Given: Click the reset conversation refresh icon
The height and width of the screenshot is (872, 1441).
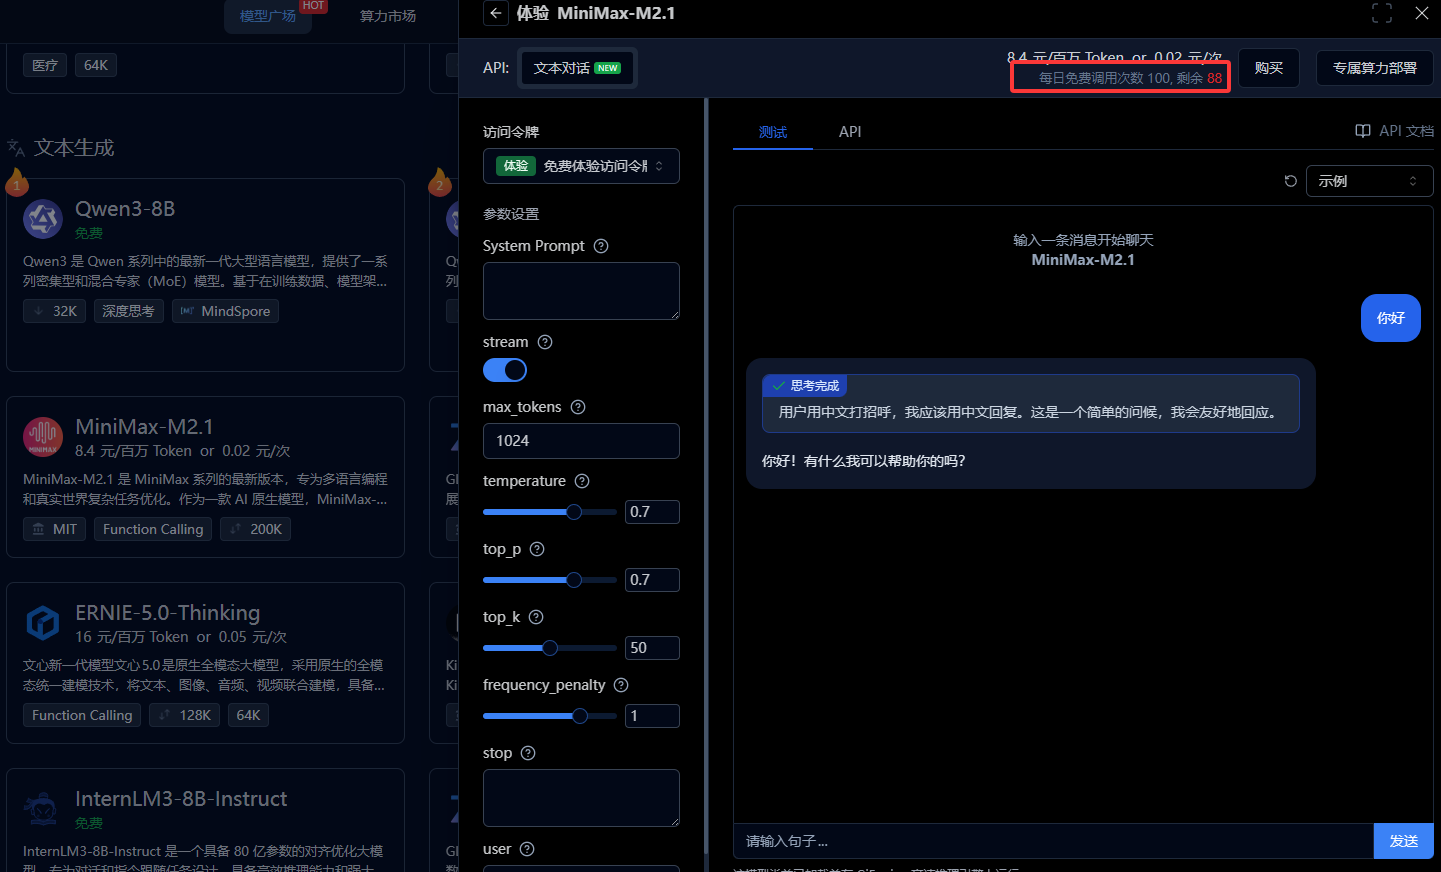Looking at the screenshot, I should (x=1290, y=181).
